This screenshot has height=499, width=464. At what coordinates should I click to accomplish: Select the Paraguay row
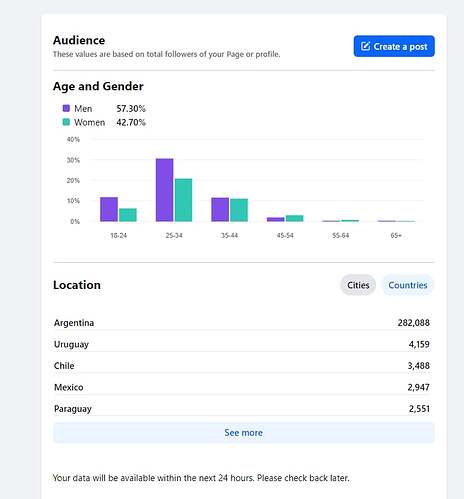pyautogui.click(x=242, y=408)
